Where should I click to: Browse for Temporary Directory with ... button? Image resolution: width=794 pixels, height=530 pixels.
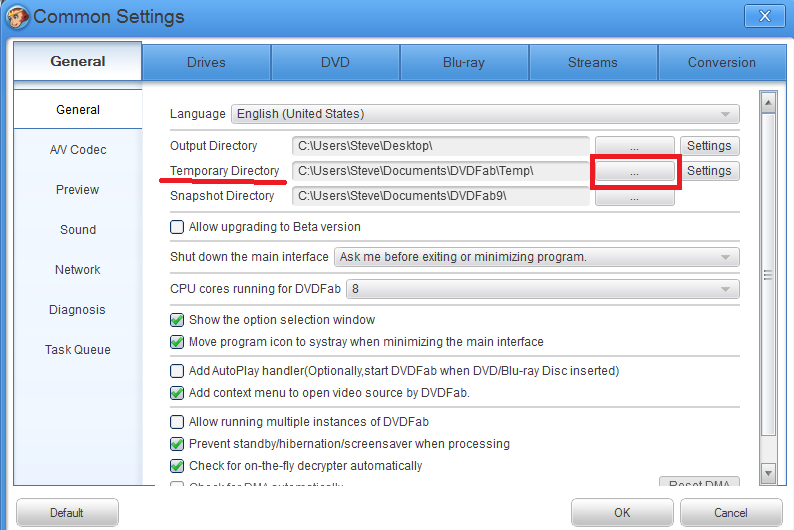(634, 171)
